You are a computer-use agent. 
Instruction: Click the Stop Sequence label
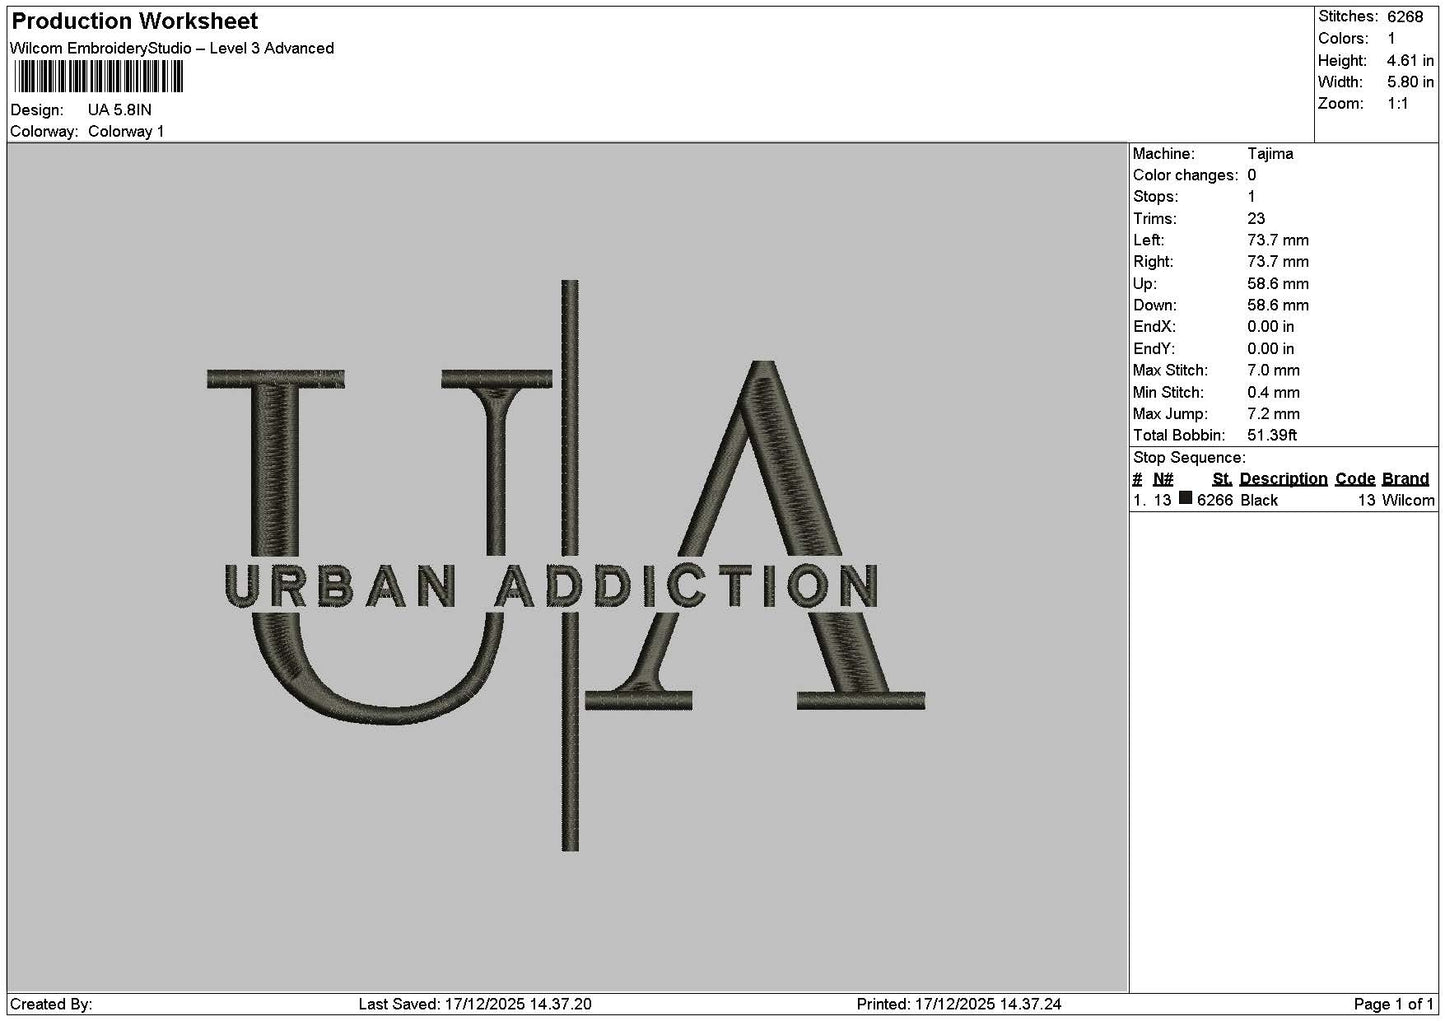pyautogui.click(x=1189, y=458)
